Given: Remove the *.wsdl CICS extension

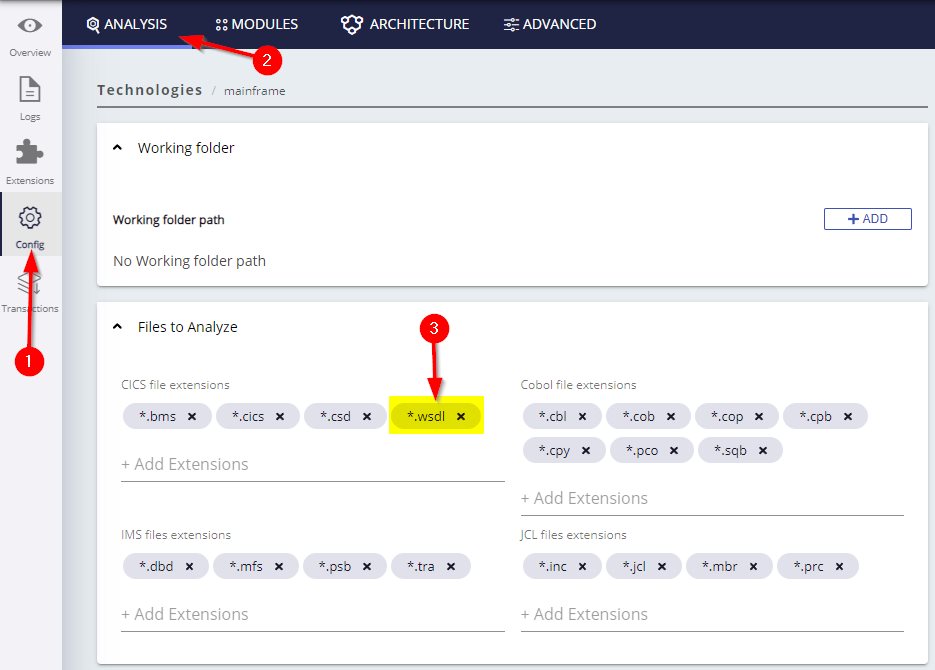Looking at the screenshot, I should coord(461,416).
